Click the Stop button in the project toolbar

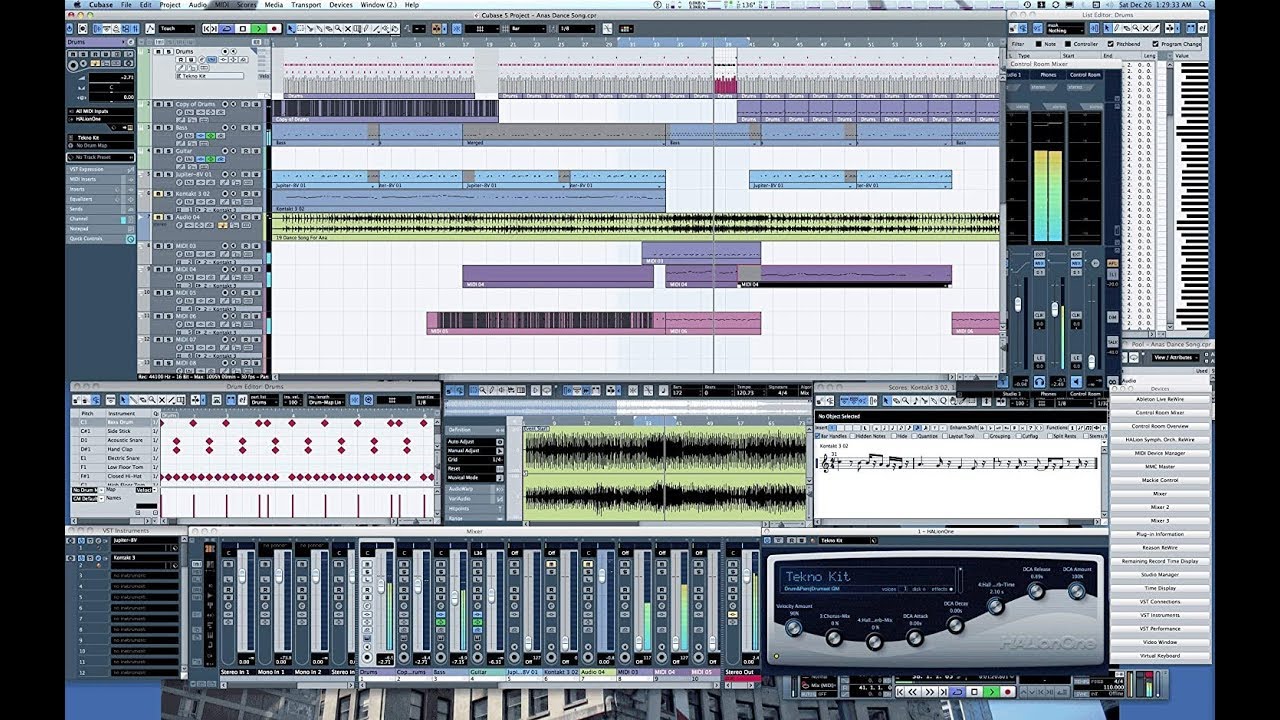(243, 29)
